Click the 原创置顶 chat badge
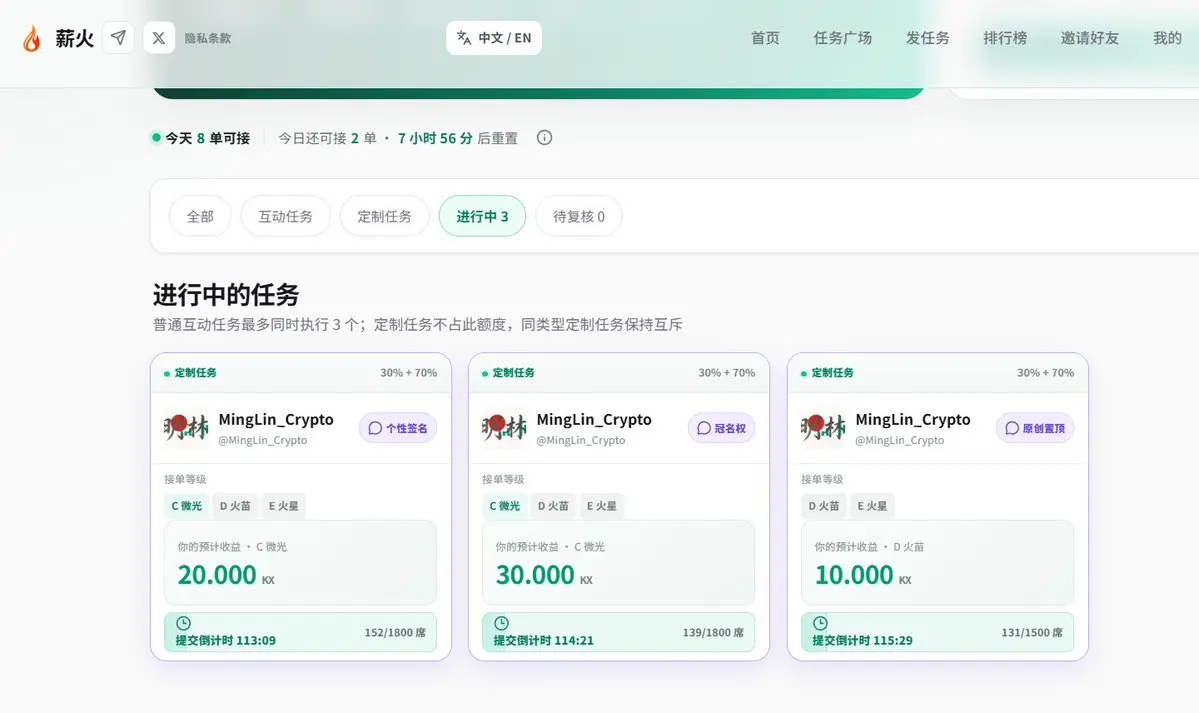The height and width of the screenshot is (713, 1199). [x=1035, y=428]
